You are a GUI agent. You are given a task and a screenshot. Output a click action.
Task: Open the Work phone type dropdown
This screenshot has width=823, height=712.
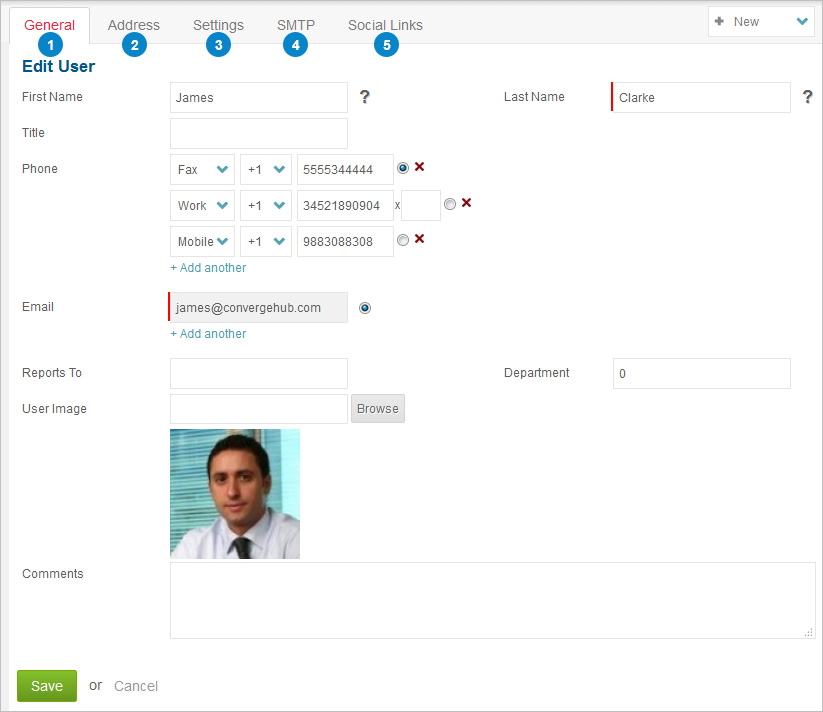202,206
